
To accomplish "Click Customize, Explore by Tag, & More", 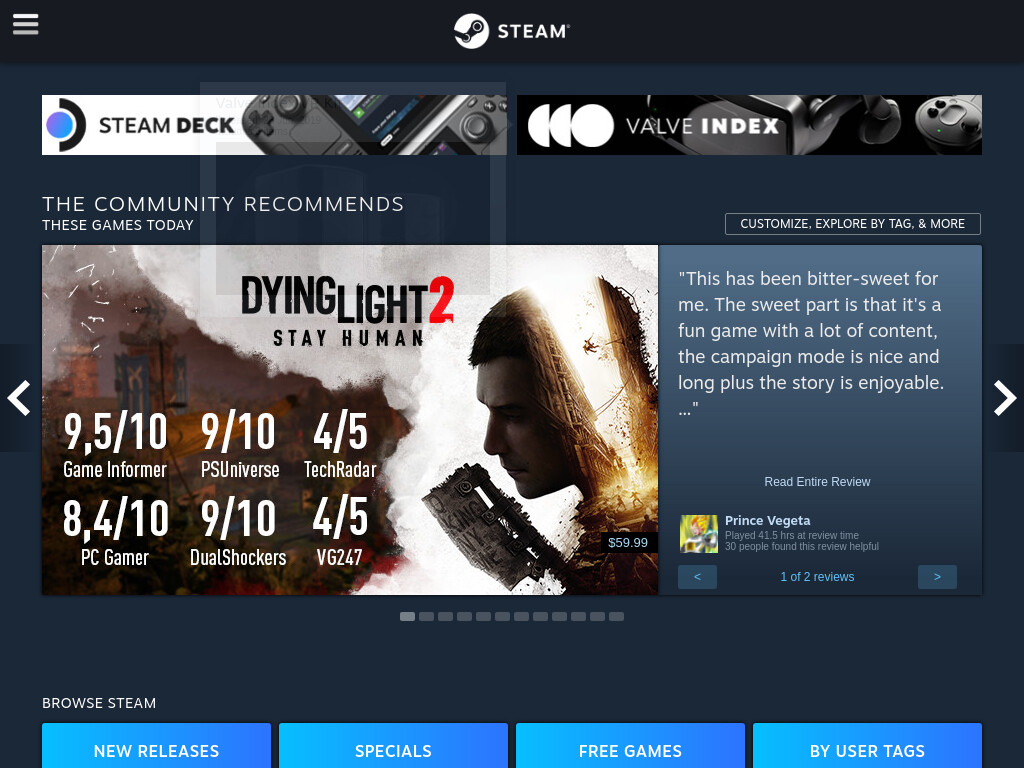I will pyautogui.click(x=852, y=224).
